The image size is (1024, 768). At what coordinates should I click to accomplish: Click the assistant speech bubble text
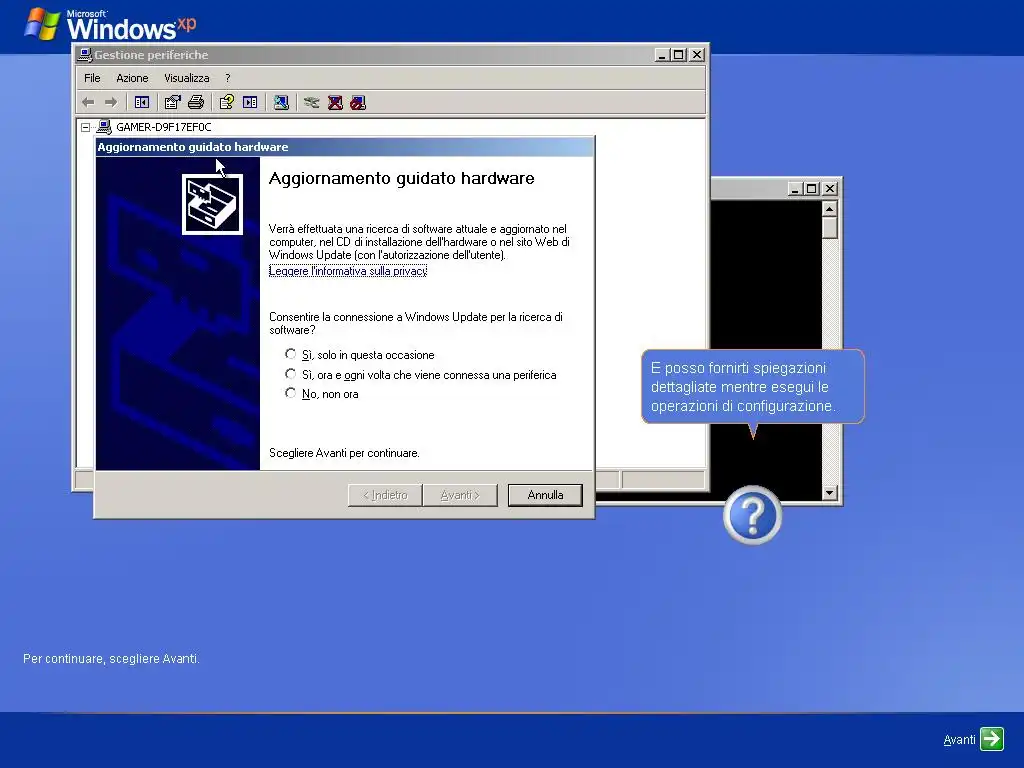tap(743, 387)
